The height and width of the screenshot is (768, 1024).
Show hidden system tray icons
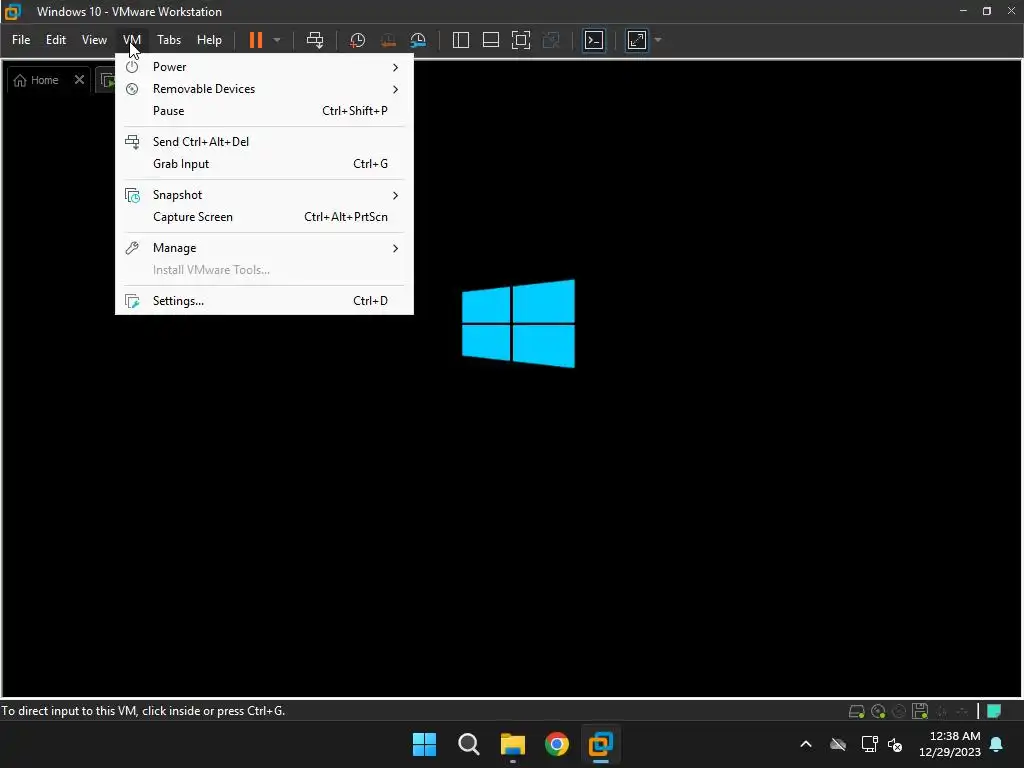pos(806,744)
